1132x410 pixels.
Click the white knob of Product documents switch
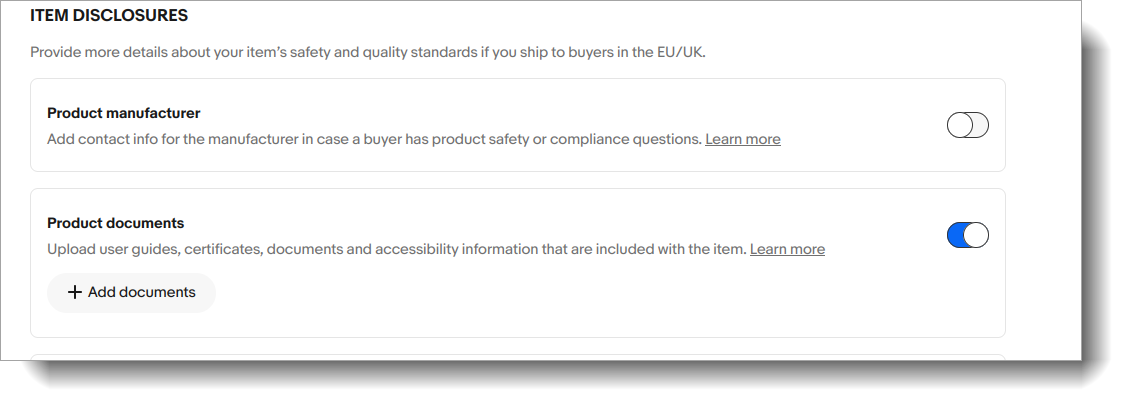pos(977,235)
